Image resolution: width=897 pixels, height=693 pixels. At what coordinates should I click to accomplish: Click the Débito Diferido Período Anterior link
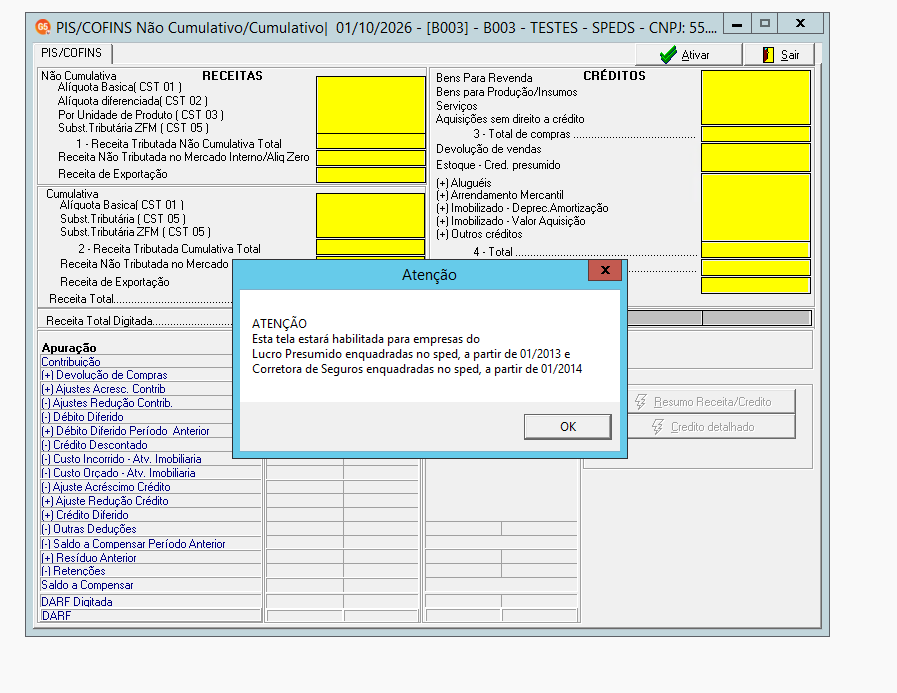click(x=125, y=431)
